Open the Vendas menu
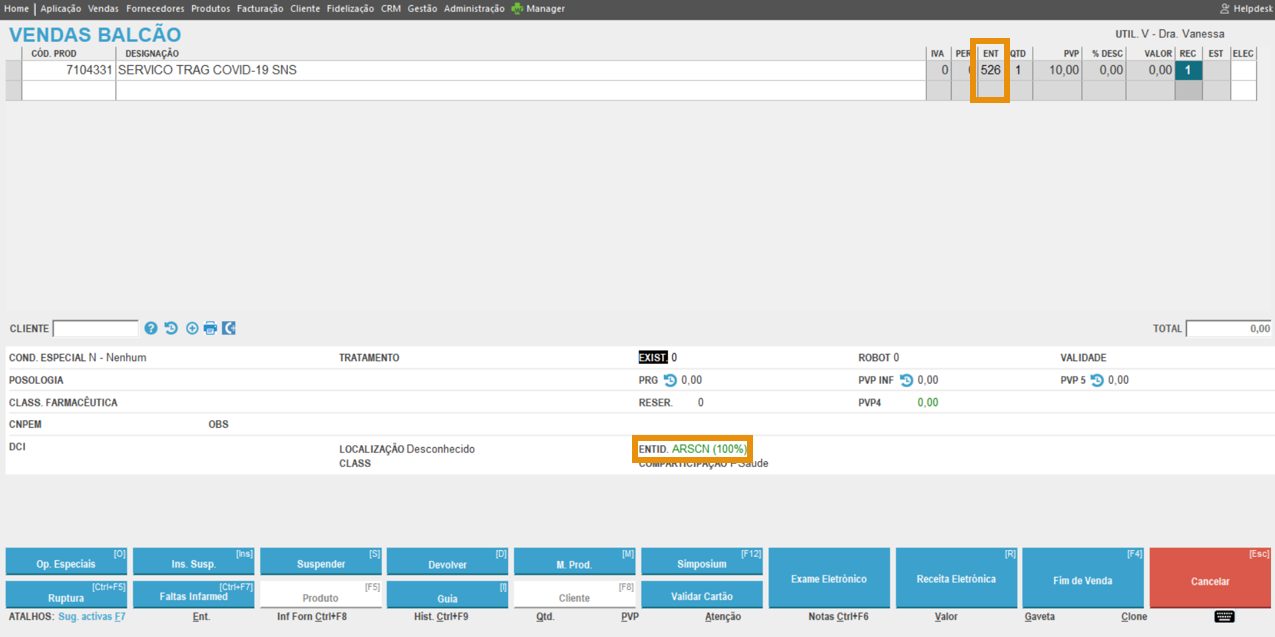Viewport: 1275px width, 637px height. [103, 9]
